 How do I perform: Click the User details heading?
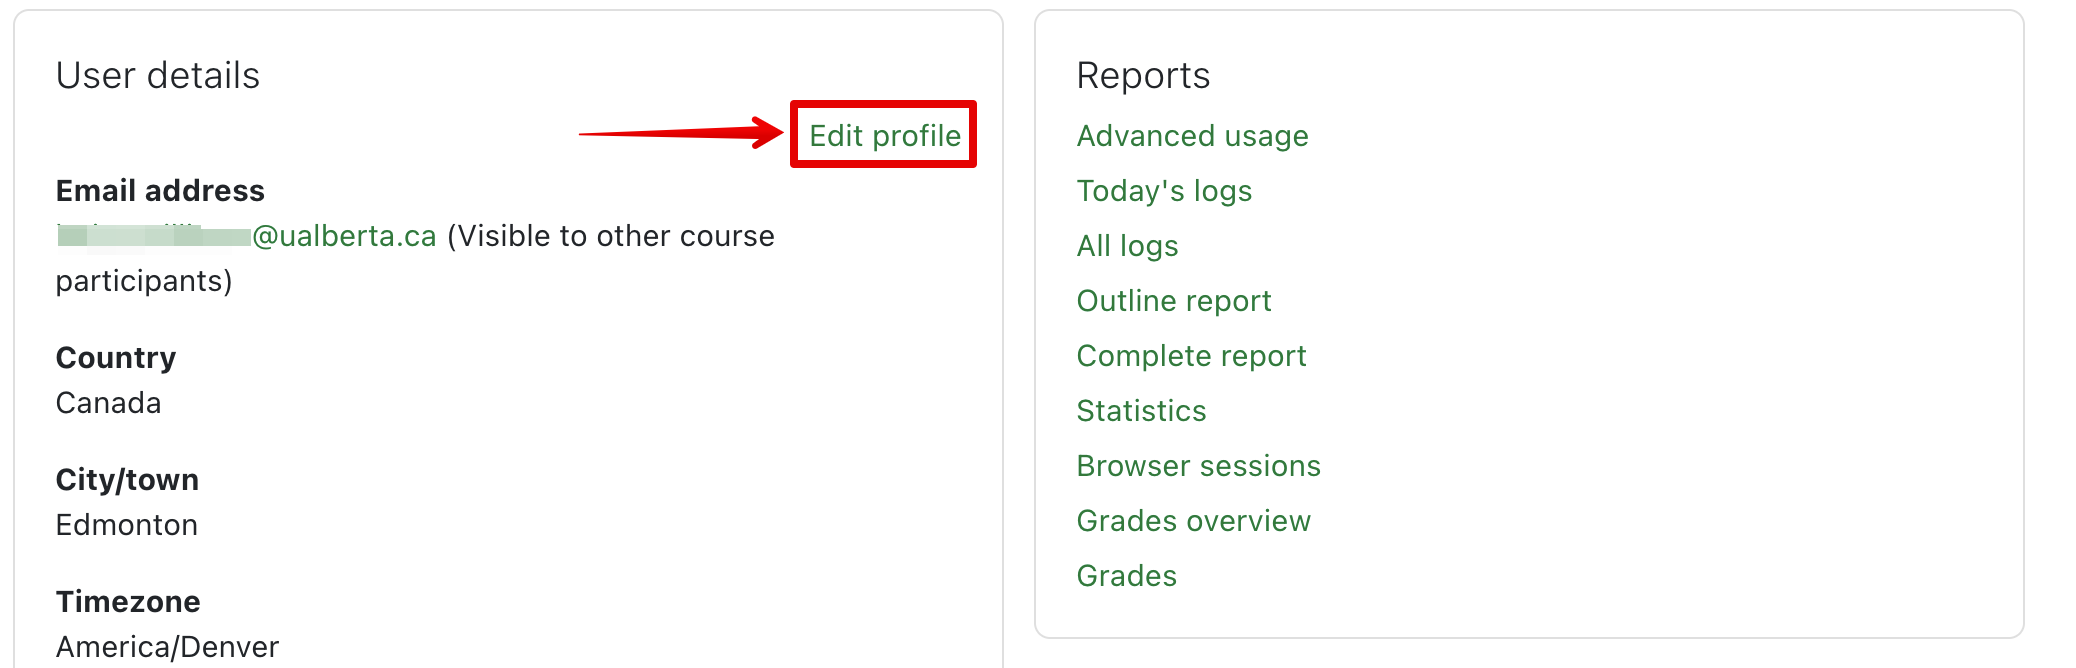coord(158,76)
